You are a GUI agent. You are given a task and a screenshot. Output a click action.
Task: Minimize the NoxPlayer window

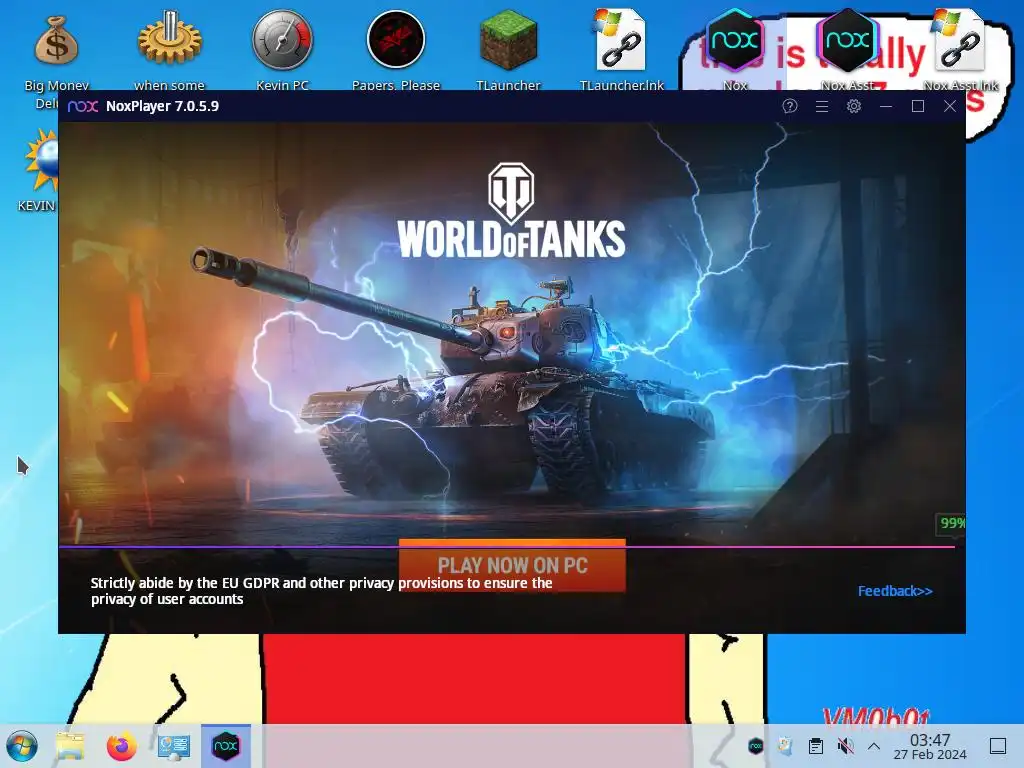pos(886,106)
